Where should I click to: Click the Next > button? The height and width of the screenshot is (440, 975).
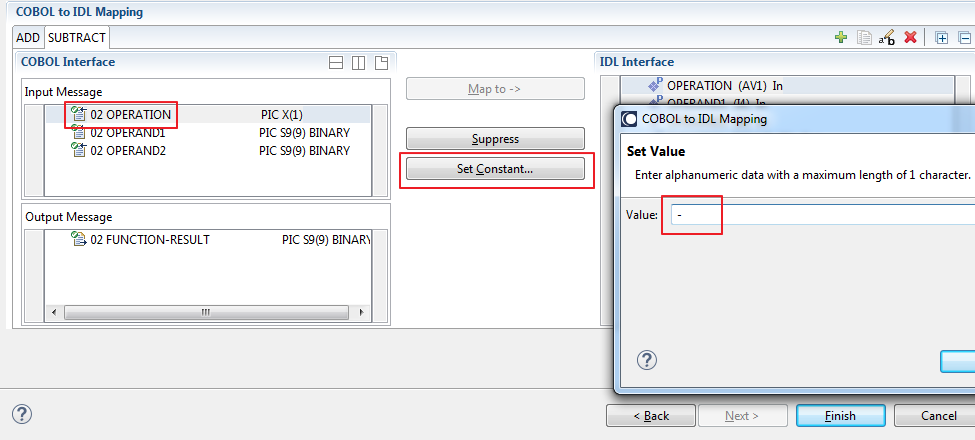click(742, 416)
